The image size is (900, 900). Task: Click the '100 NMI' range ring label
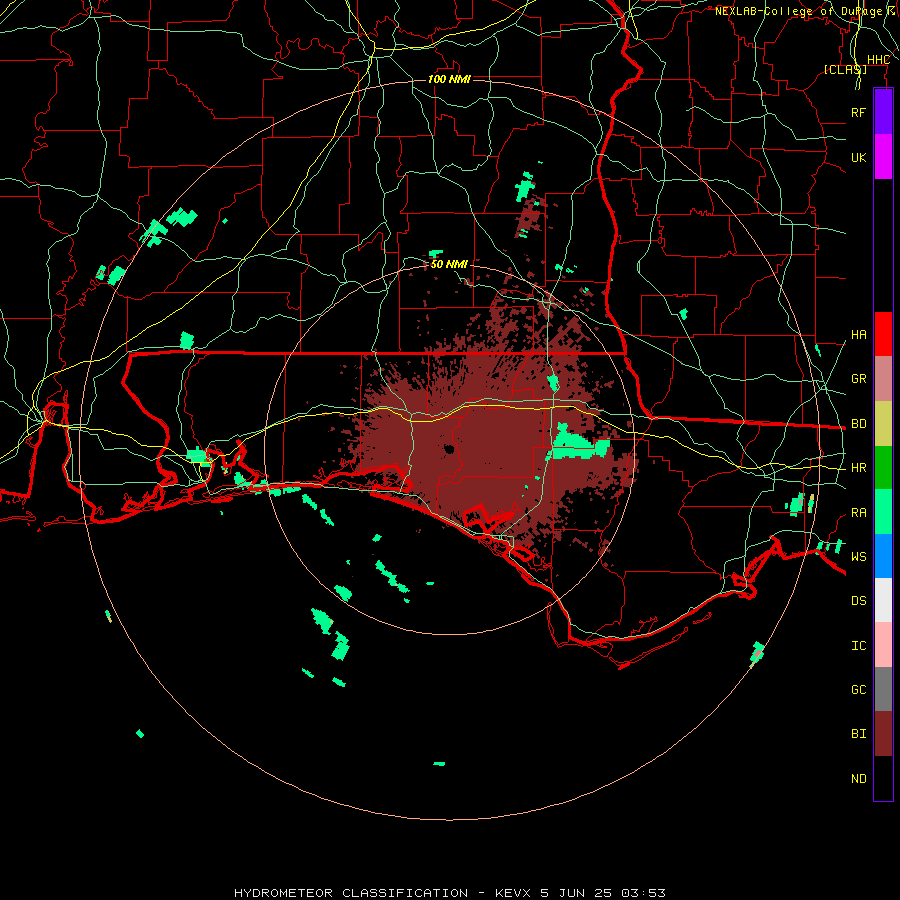[449, 79]
